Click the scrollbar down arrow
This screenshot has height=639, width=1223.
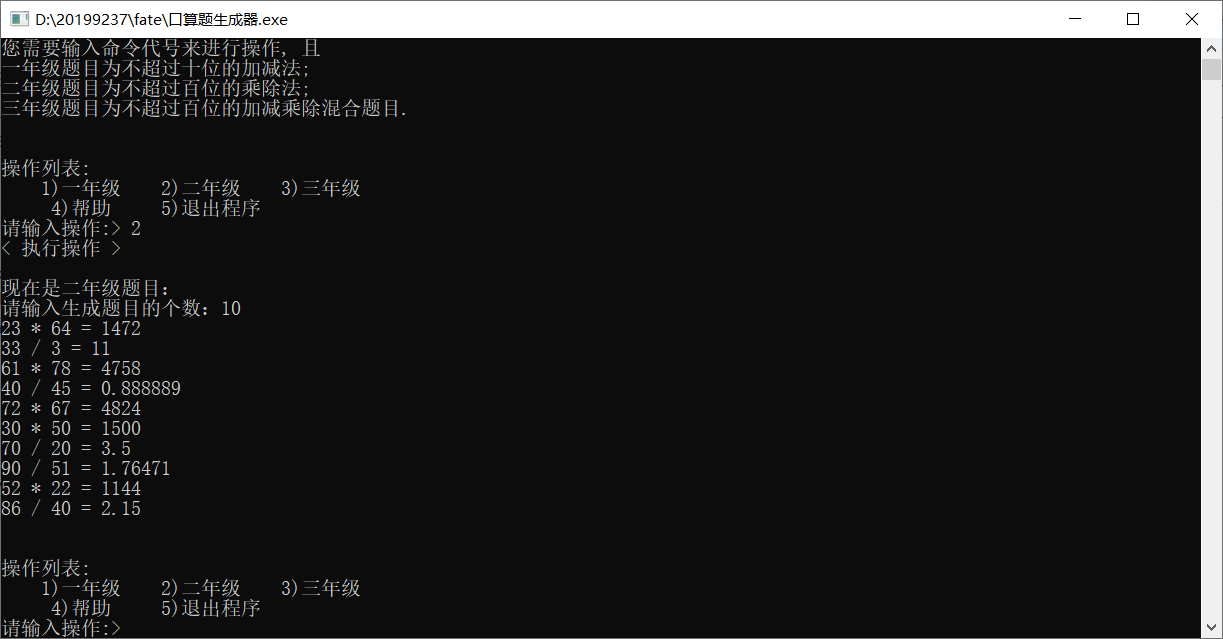pyautogui.click(x=1212, y=629)
